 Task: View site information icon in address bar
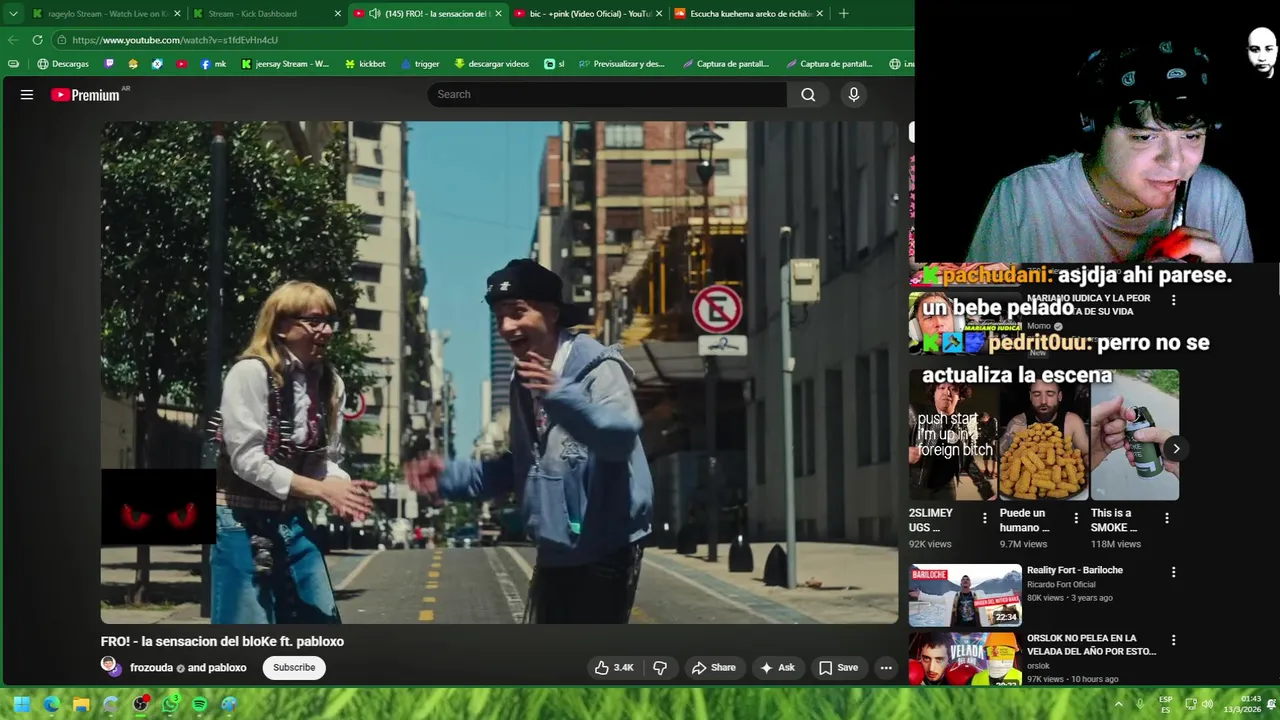pyautogui.click(x=61, y=40)
